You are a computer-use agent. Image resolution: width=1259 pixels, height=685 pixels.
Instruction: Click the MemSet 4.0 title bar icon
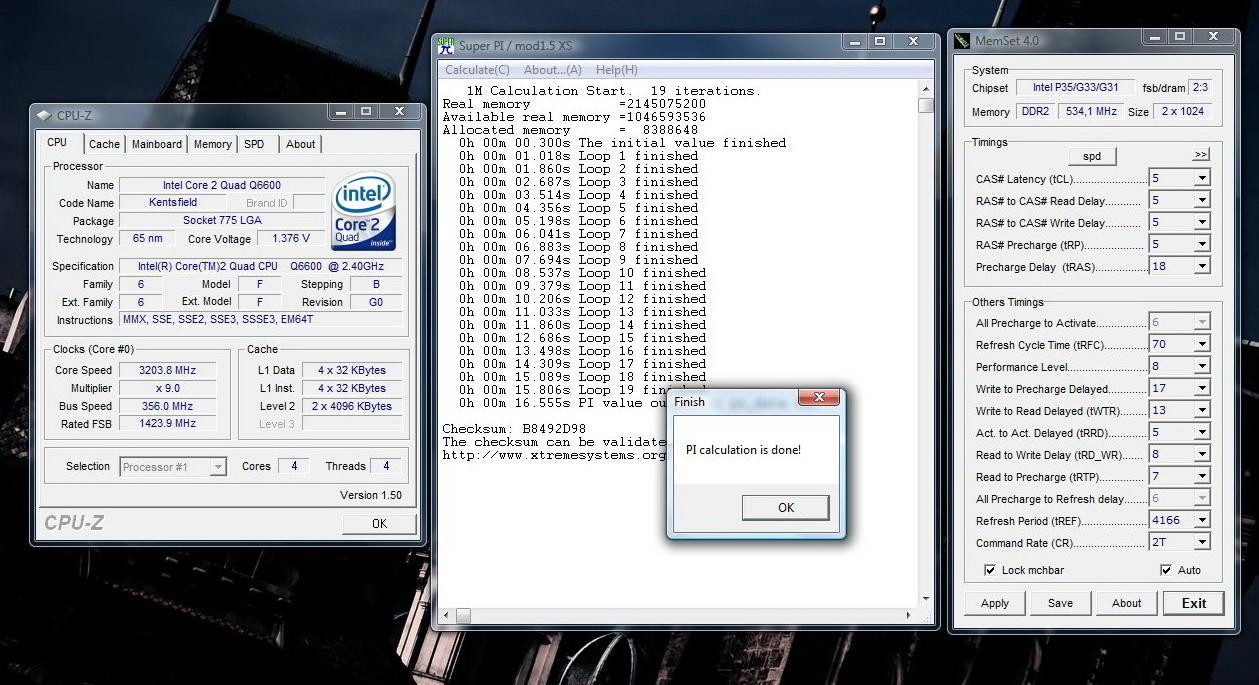[x=962, y=41]
